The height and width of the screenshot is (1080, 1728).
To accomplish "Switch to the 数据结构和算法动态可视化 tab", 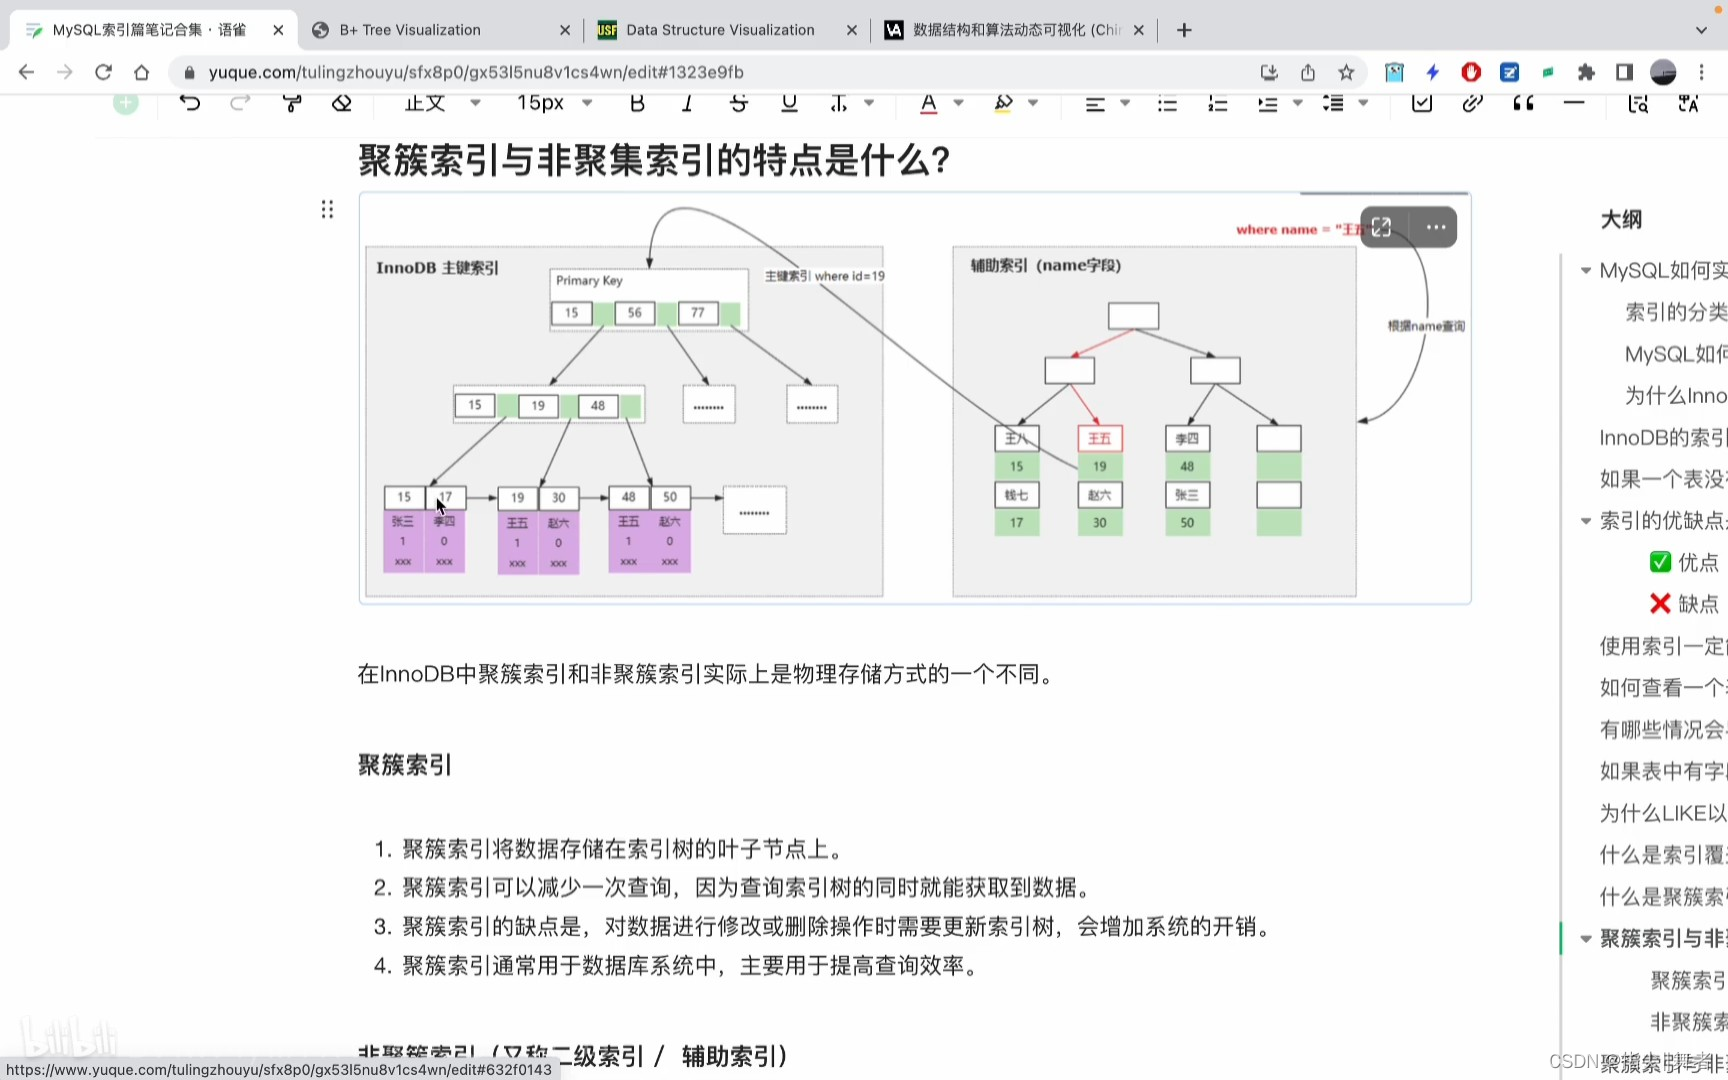I will (1016, 30).
